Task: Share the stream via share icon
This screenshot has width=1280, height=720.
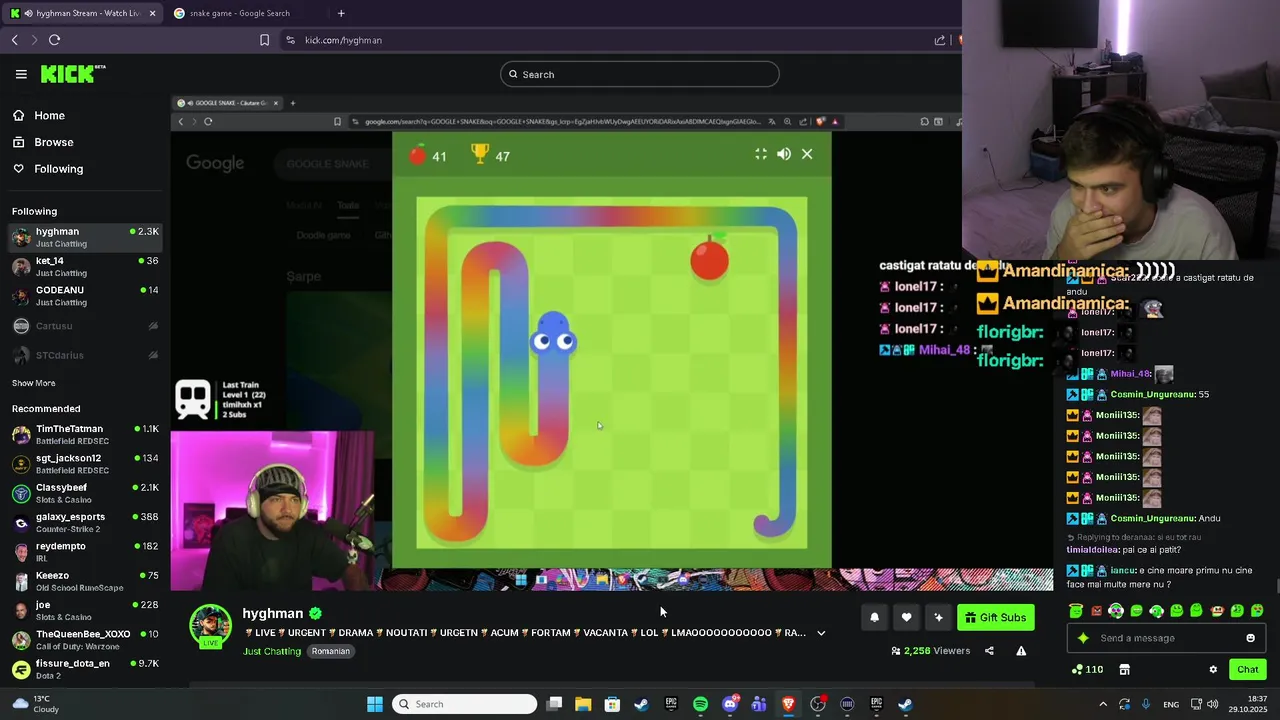Action: pyautogui.click(x=989, y=651)
